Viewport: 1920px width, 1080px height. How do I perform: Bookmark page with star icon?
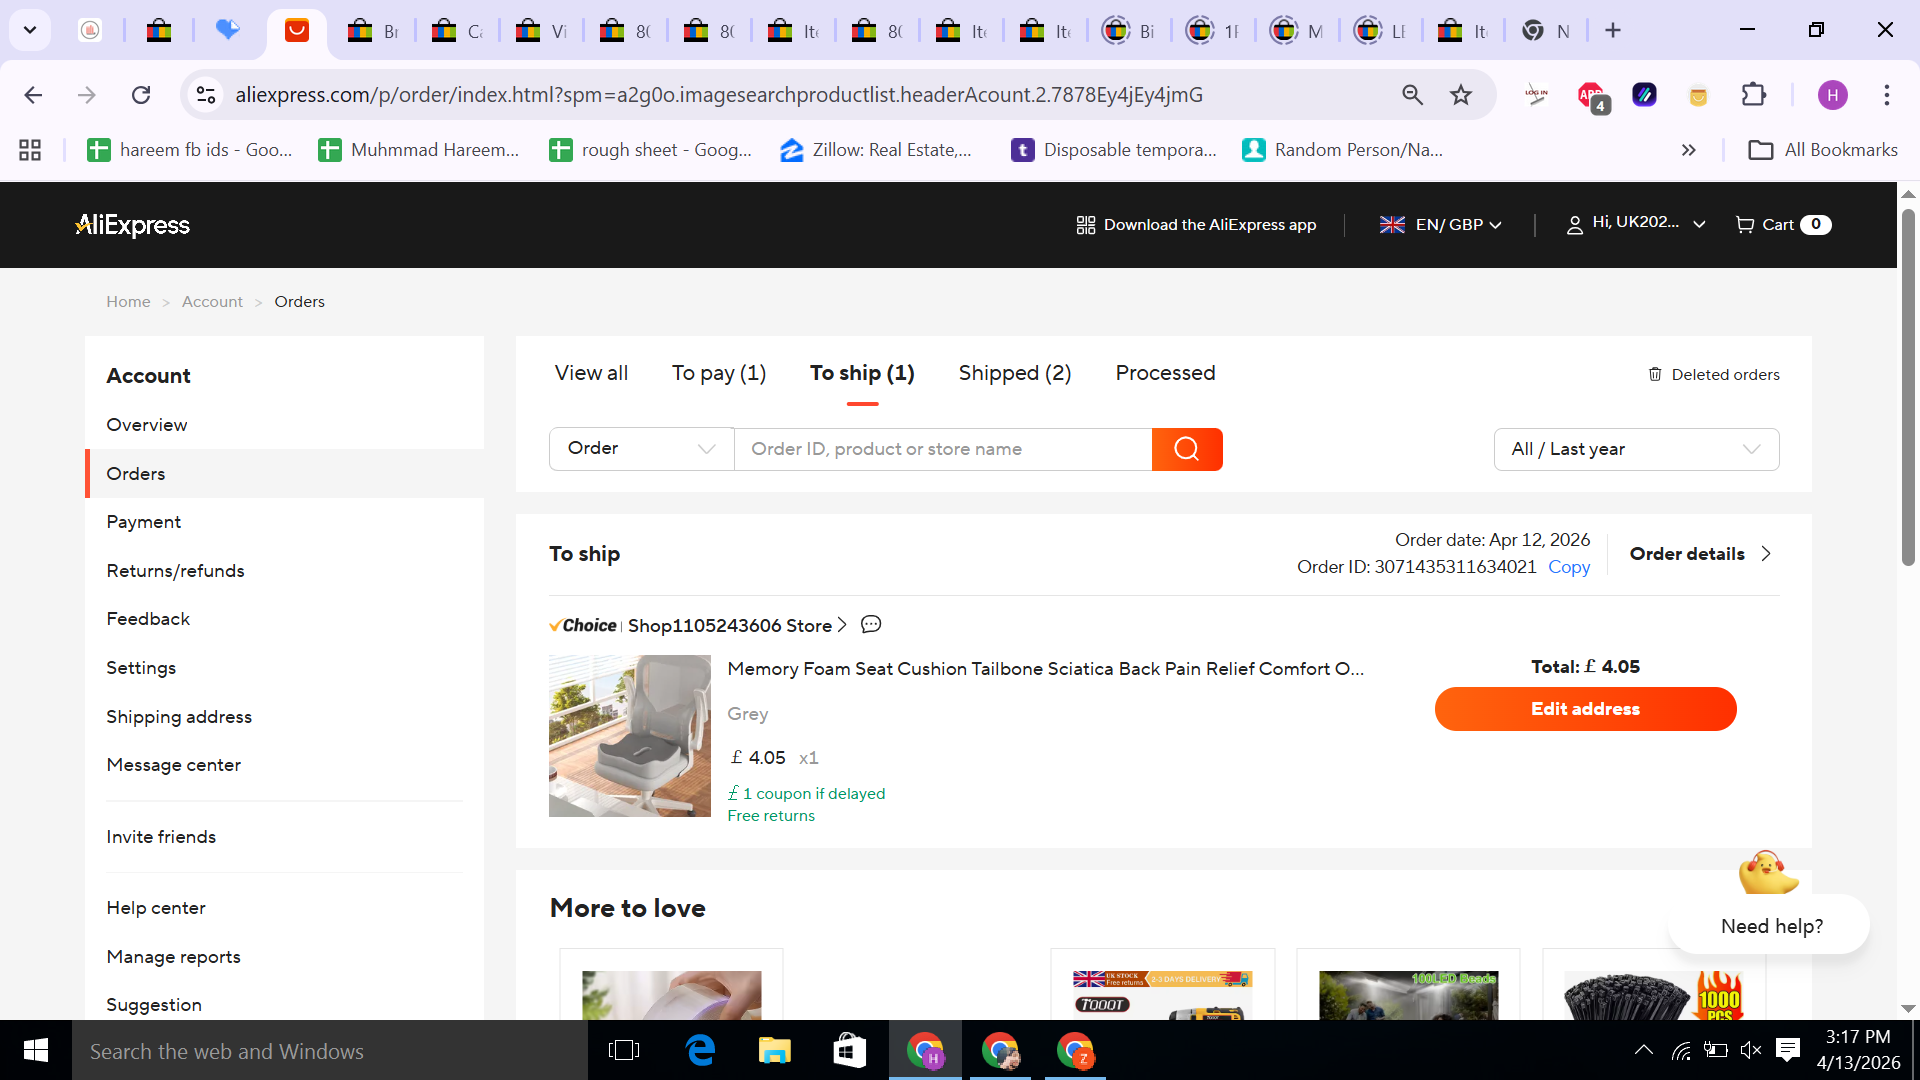pyautogui.click(x=1461, y=95)
